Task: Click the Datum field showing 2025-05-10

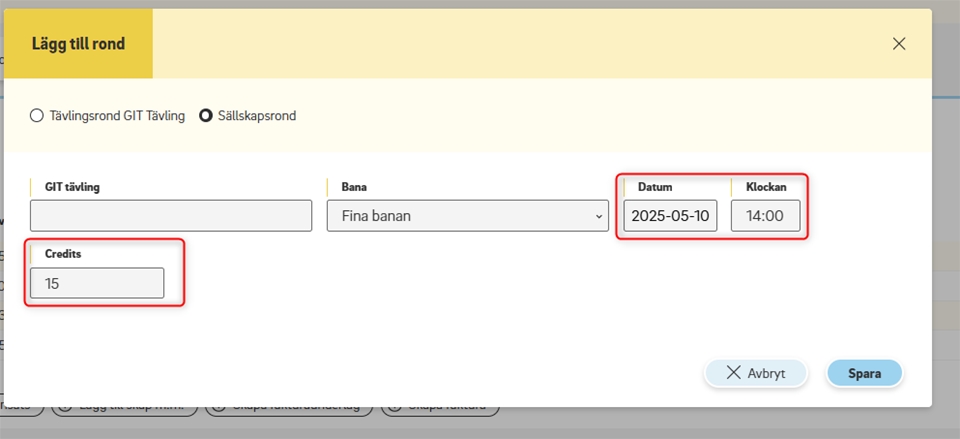Action: pos(670,216)
